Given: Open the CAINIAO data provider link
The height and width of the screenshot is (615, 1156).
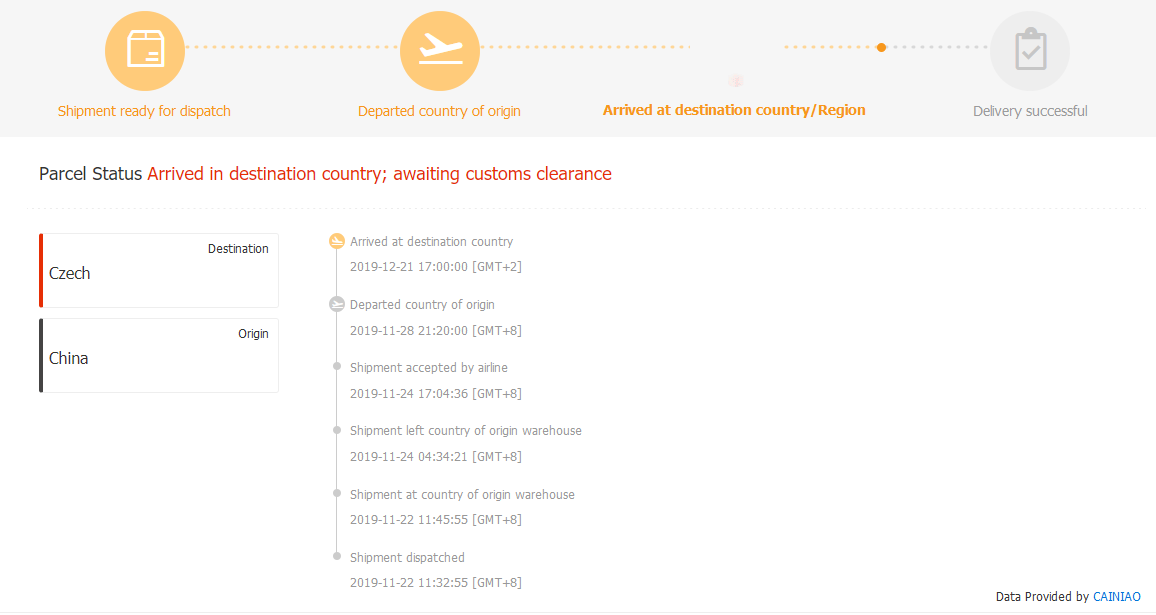Looking at the screenshot, I should pos(1116,597).
